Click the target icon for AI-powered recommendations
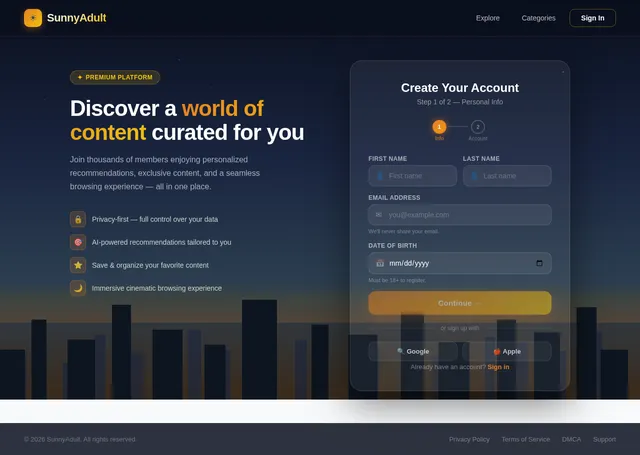The width and height of the screenshot is (640, 455). coord(78,242)
